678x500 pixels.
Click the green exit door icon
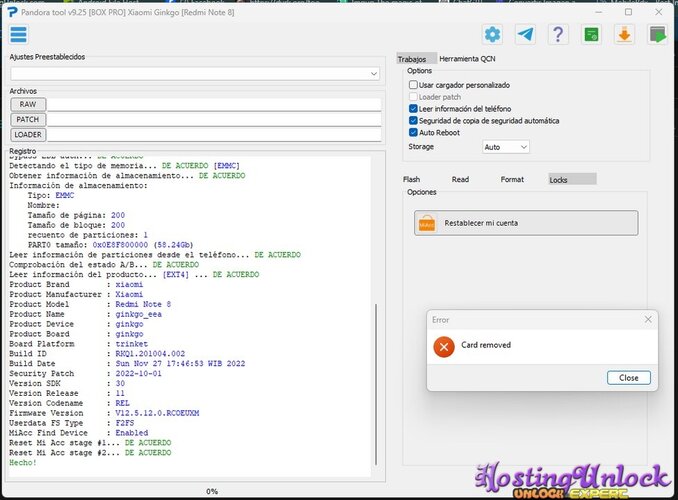(657, 34)
